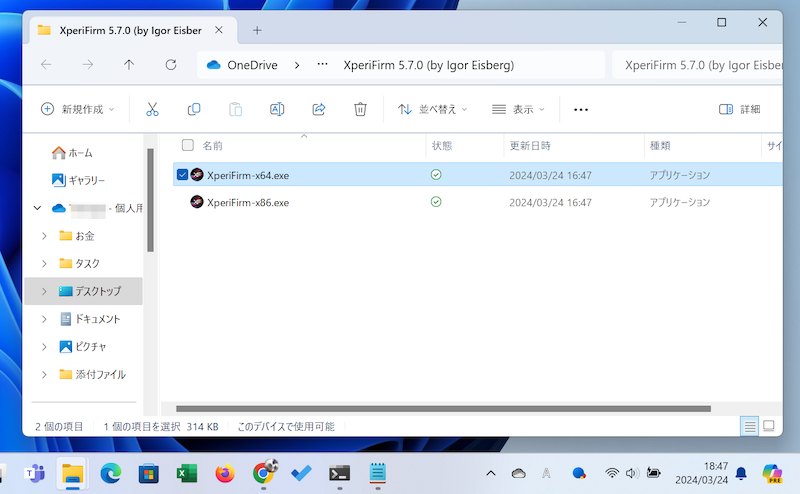Open the 新規作成 dropdown
The height and width of the screenshot is (494, 800).
point(77,109)
